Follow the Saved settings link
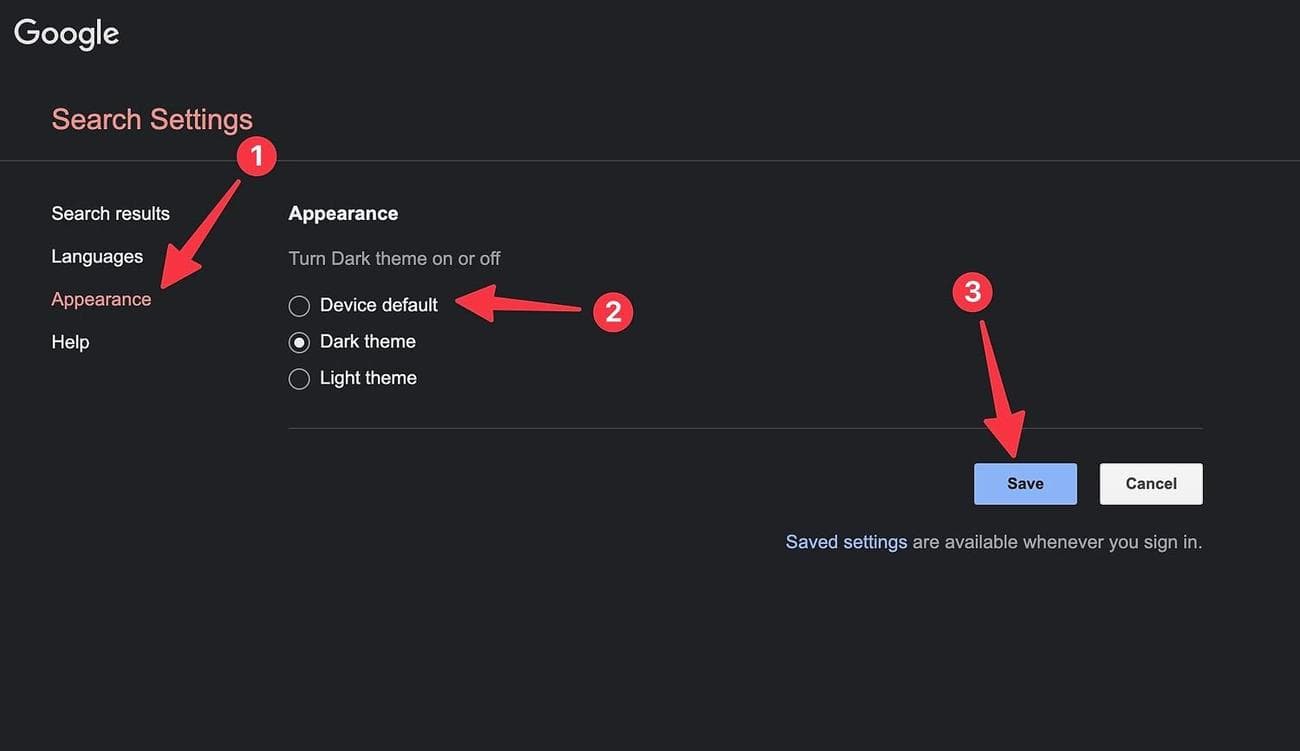This screenshot has height=751, width=1300. tap(846, 542)
